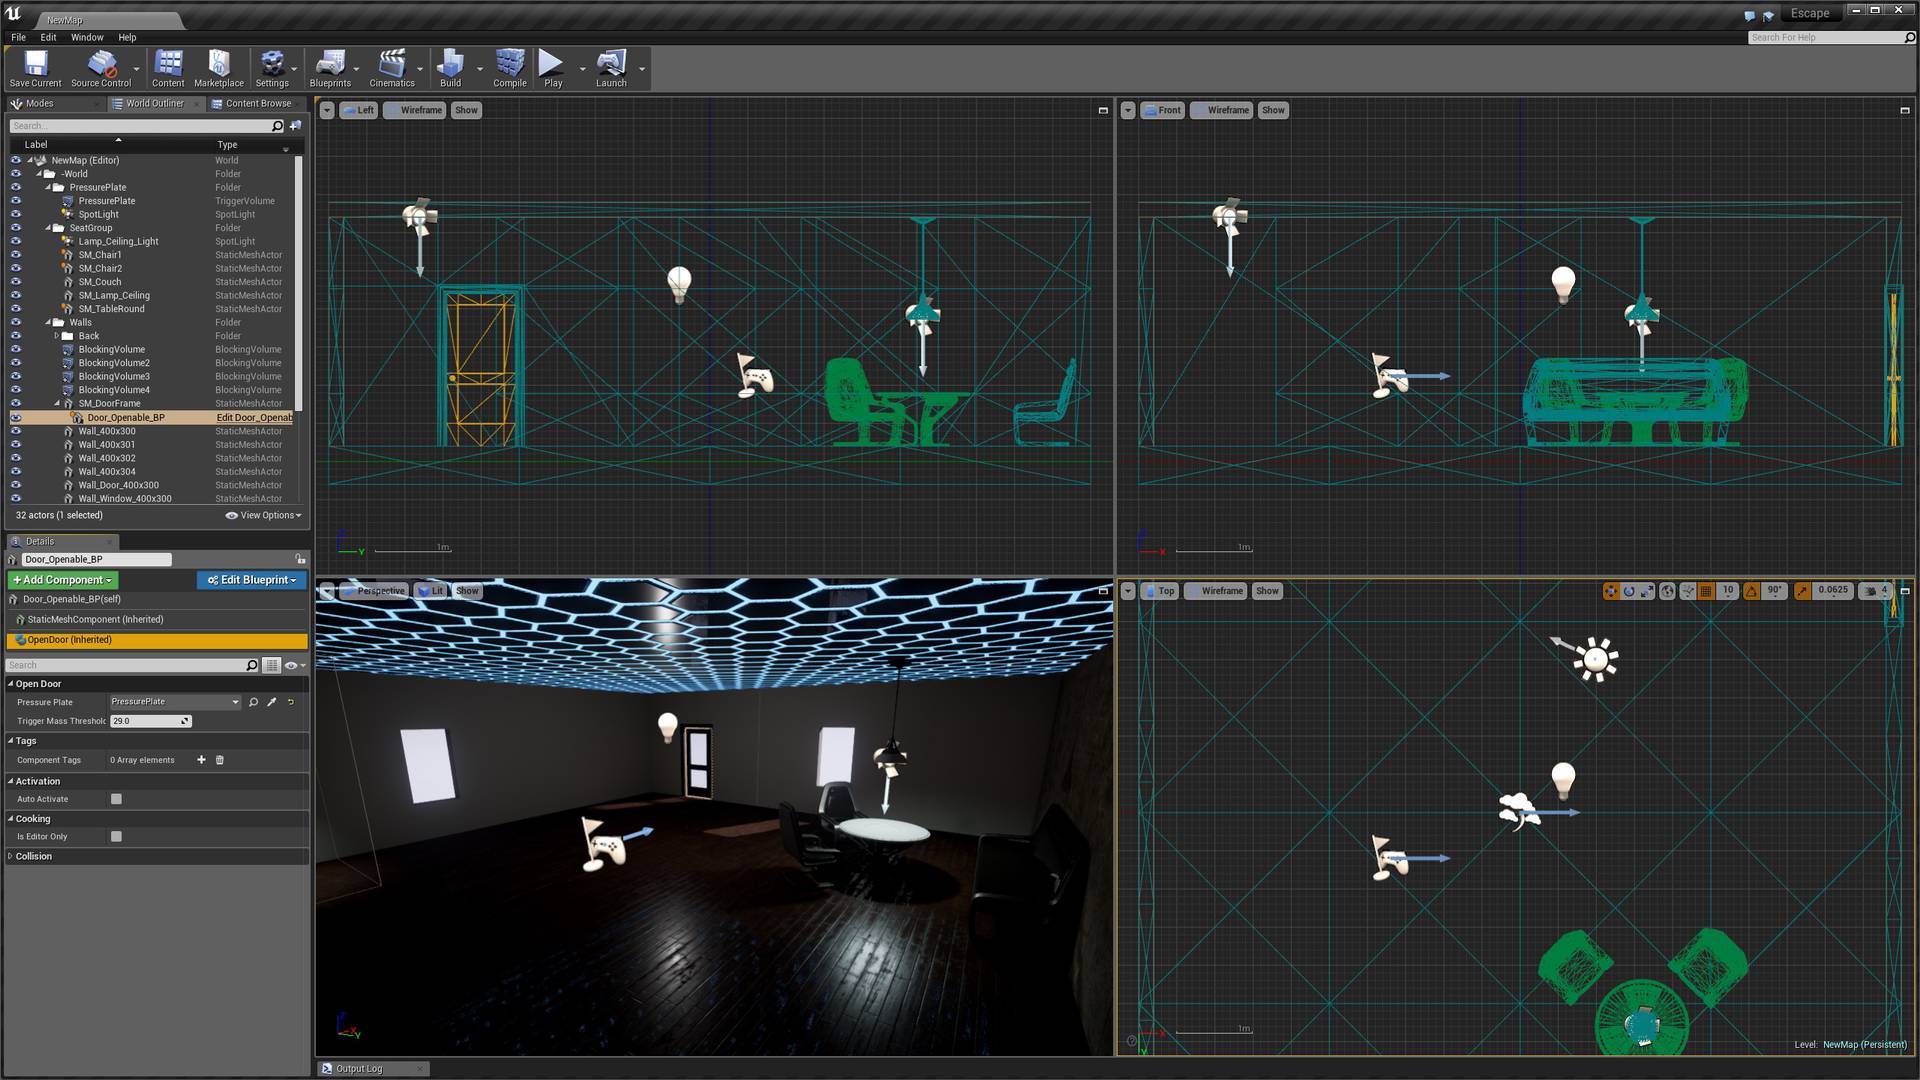Reset Pressure Plate to default arrow

(x=291, y=702)
